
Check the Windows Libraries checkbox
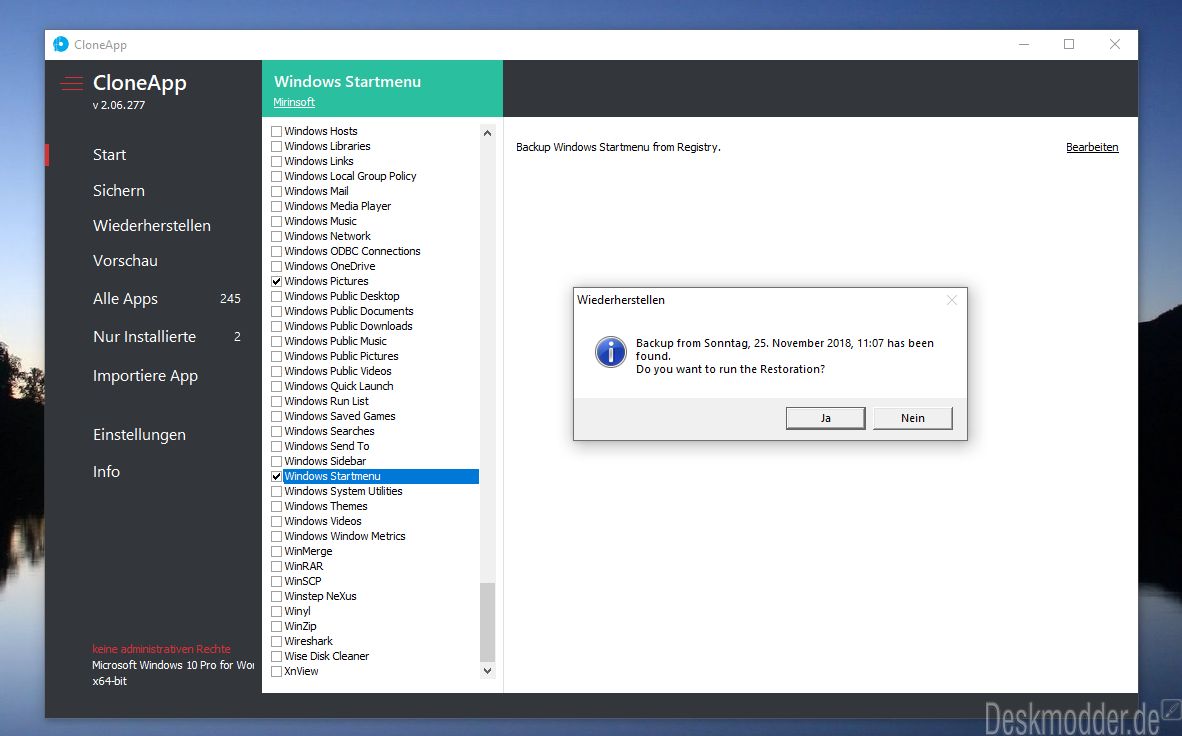pos(277,146)
